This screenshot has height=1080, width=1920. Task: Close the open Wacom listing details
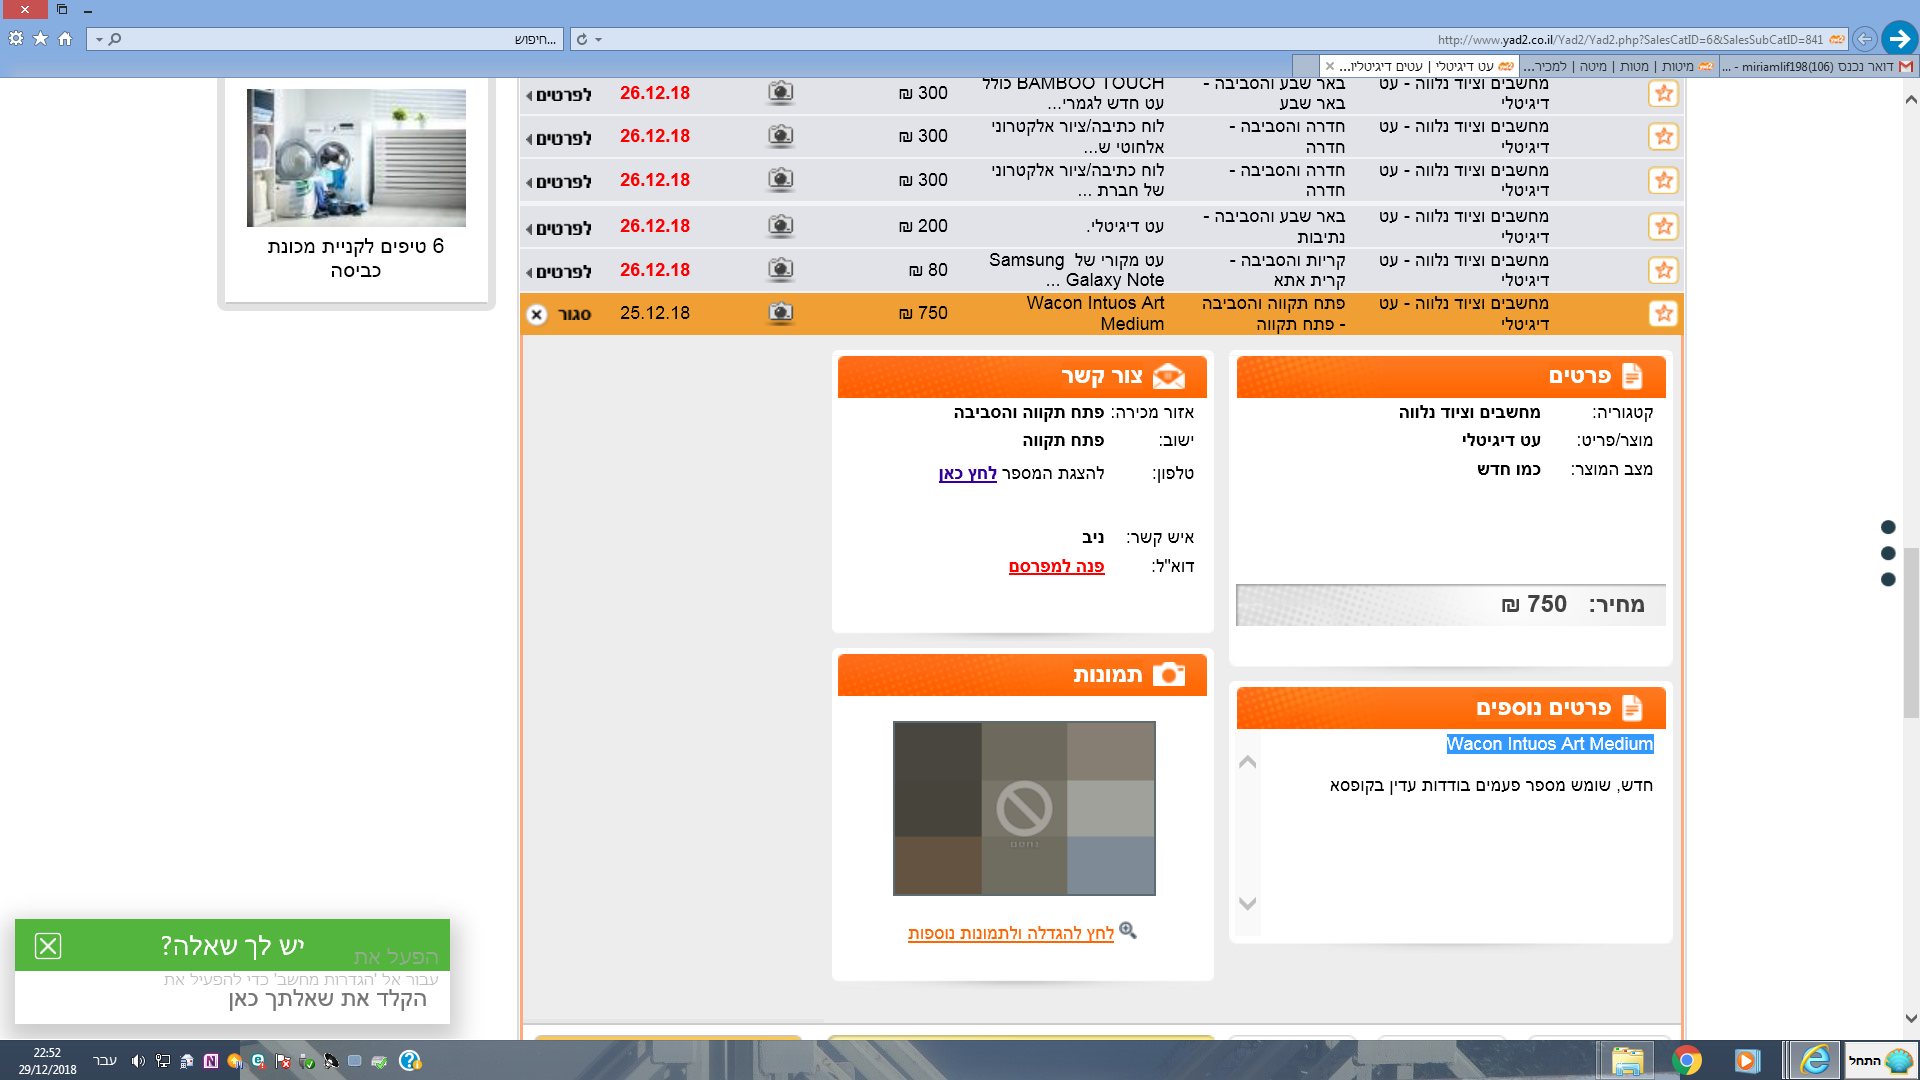click(537, 314)
